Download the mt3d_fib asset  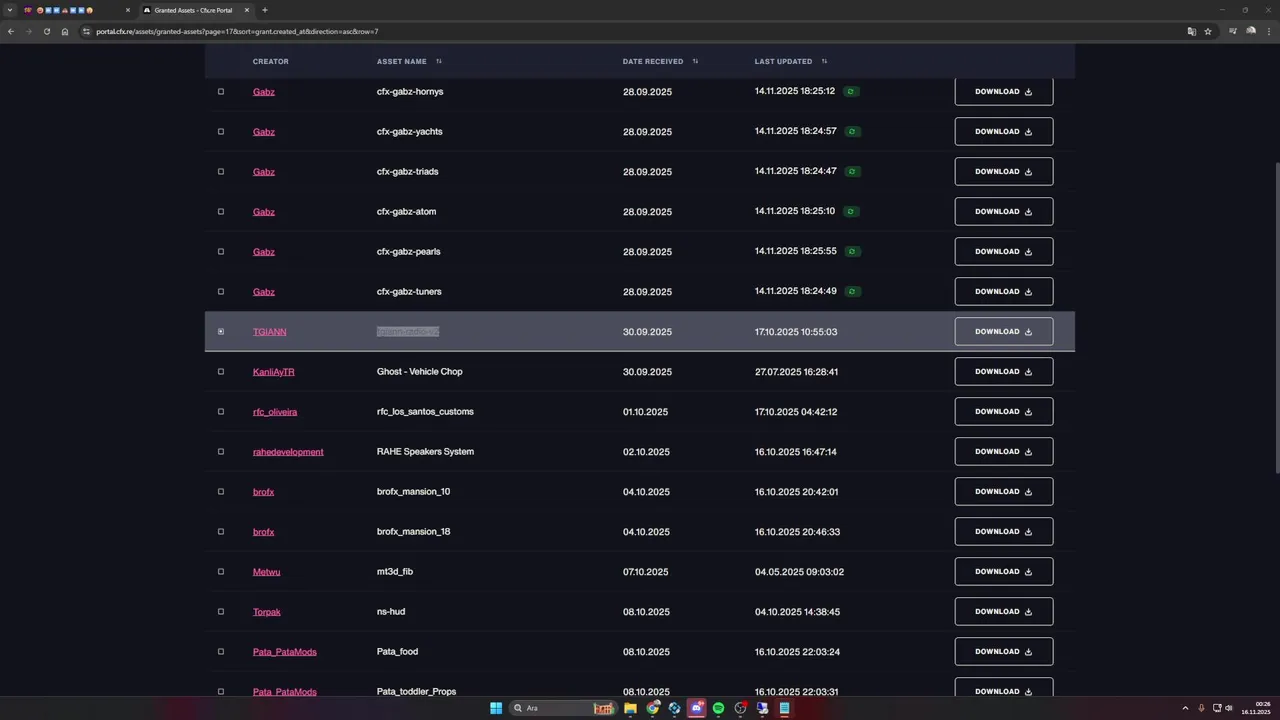(x=1003, y=571)
